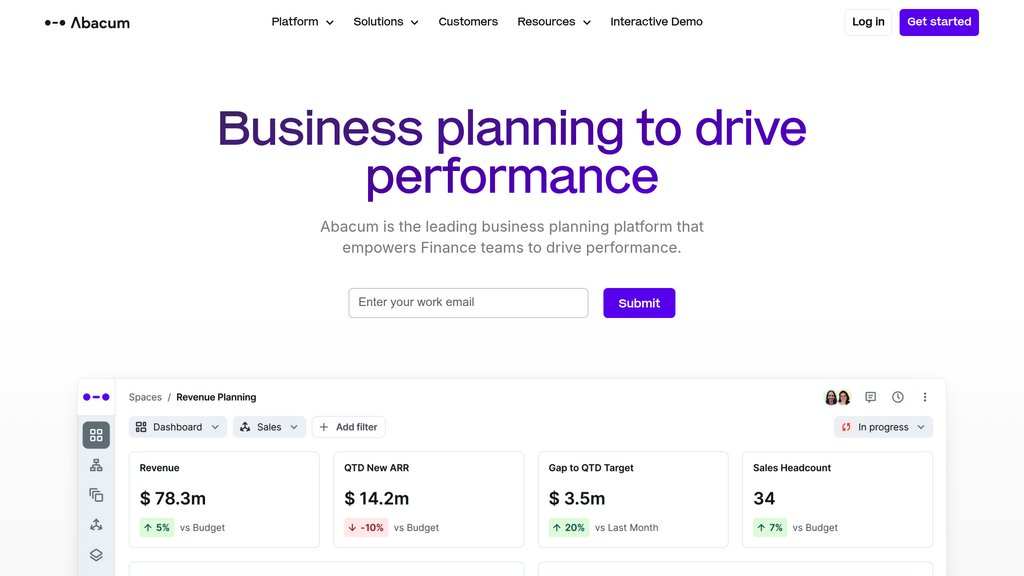
Task: Click the Abacum logo in header
Action: (x=87, y=22)
